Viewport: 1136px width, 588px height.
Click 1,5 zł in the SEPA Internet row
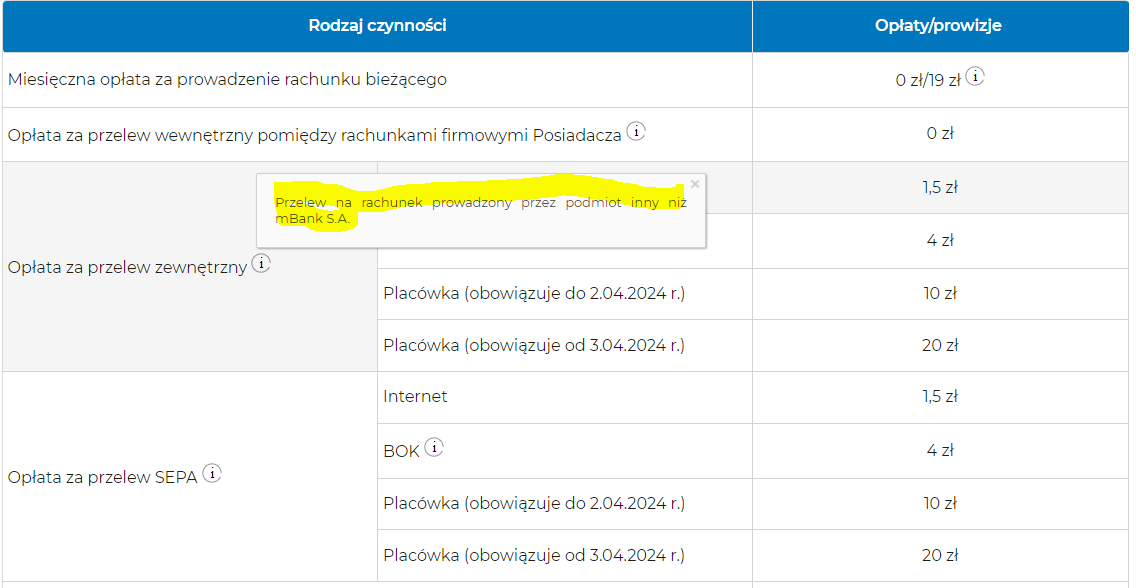pos(940,396)
